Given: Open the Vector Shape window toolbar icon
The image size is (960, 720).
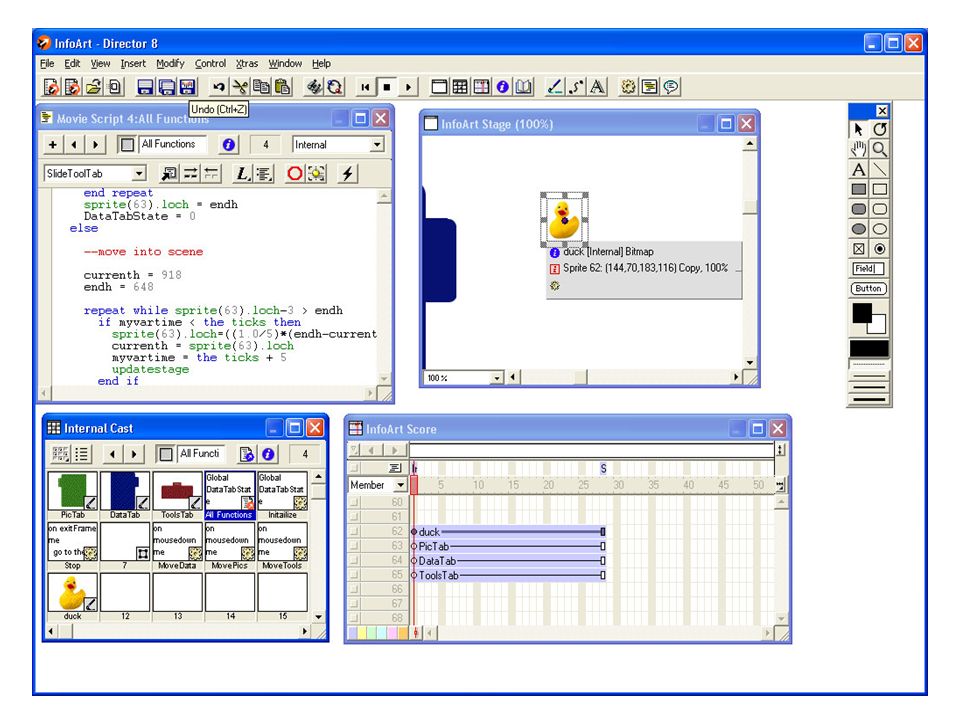Looking at the screenshot, I should (576, 87).
